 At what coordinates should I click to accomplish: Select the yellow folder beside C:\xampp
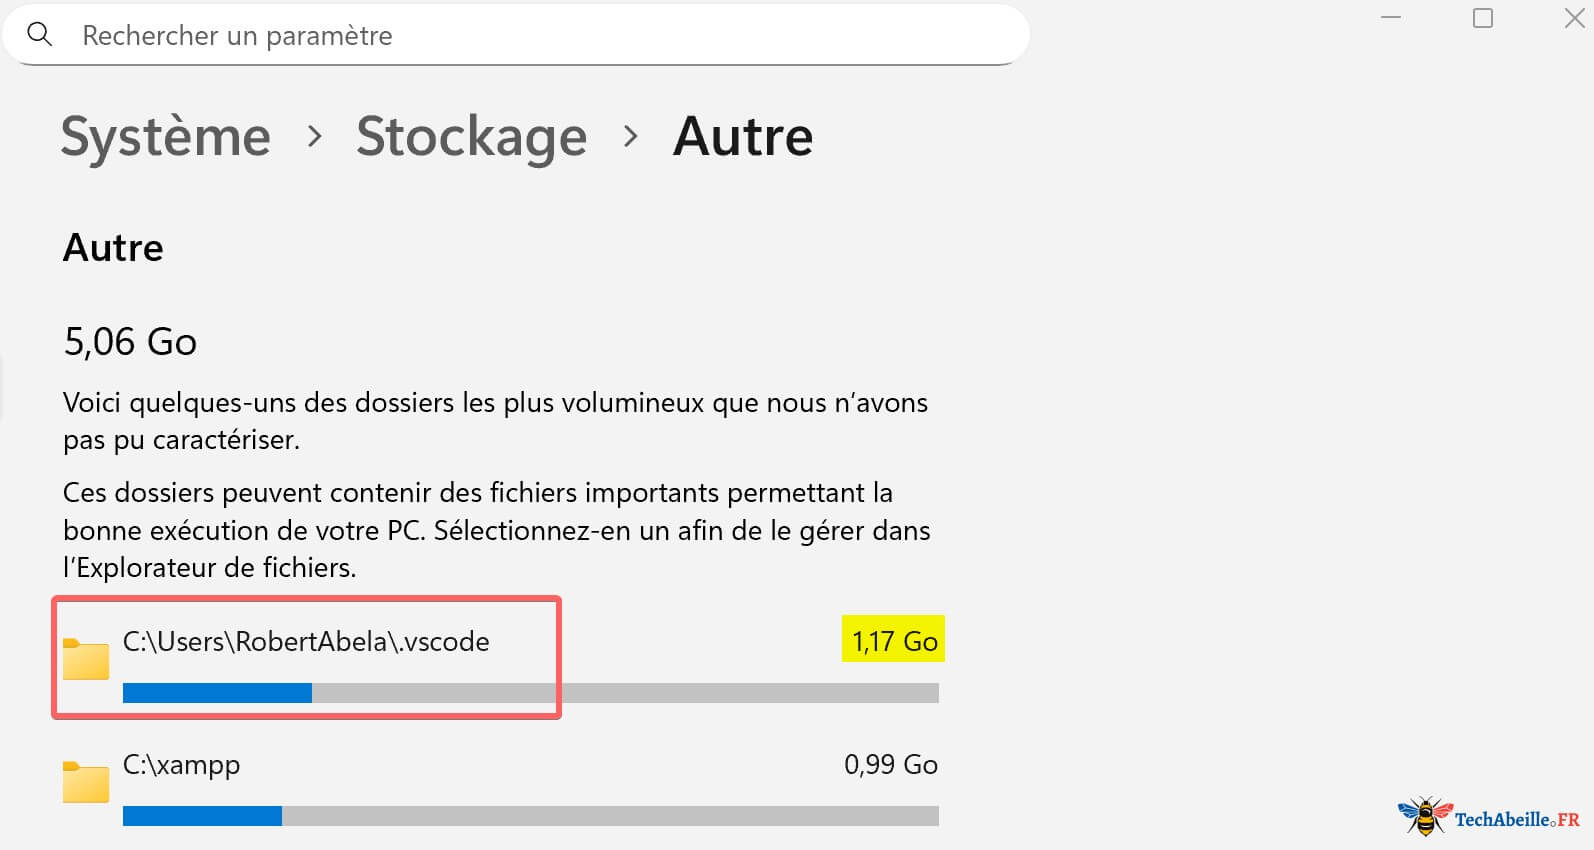pyautogui.click(x=86, y=782)
